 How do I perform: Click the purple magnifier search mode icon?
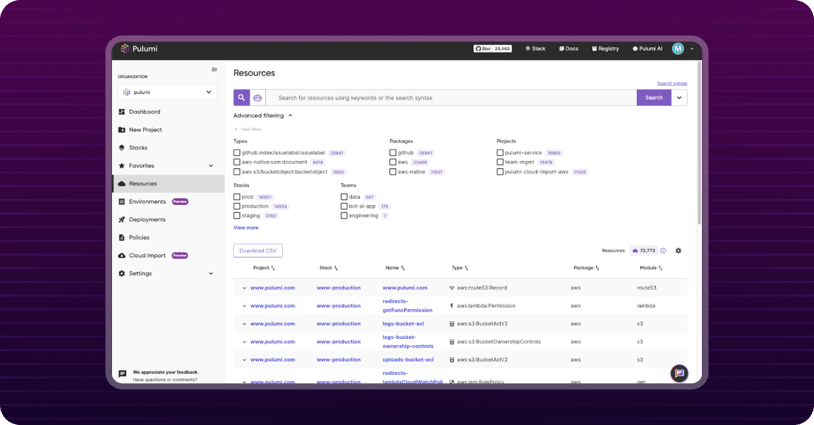(x=241, y=98)
